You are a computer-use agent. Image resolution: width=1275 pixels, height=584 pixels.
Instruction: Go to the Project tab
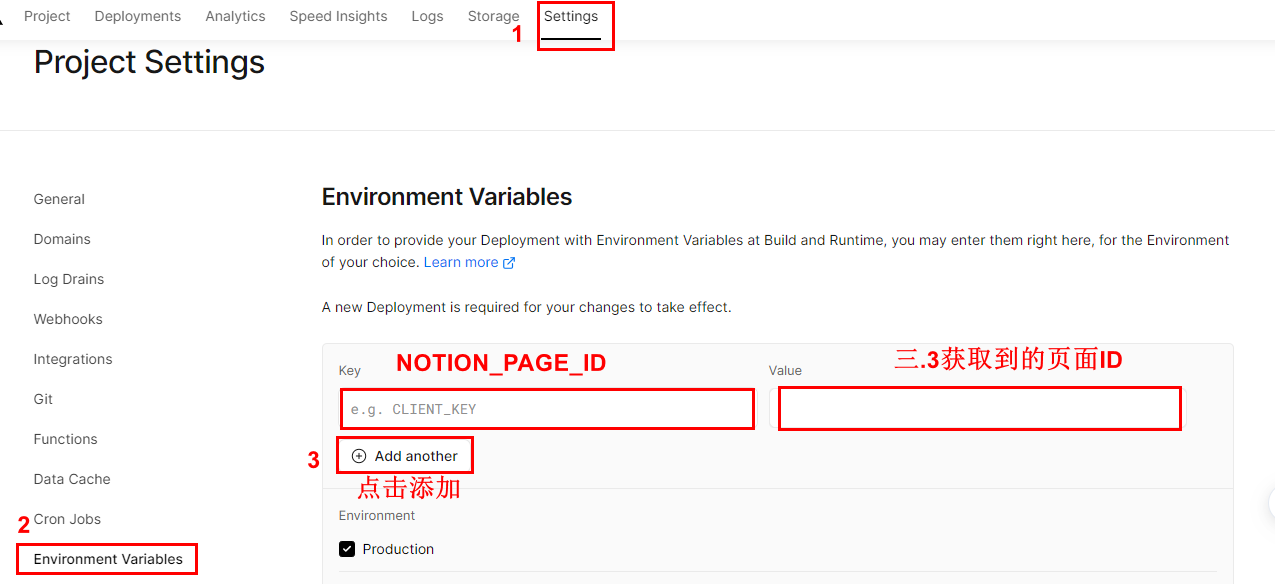click(x=47, y=16)
